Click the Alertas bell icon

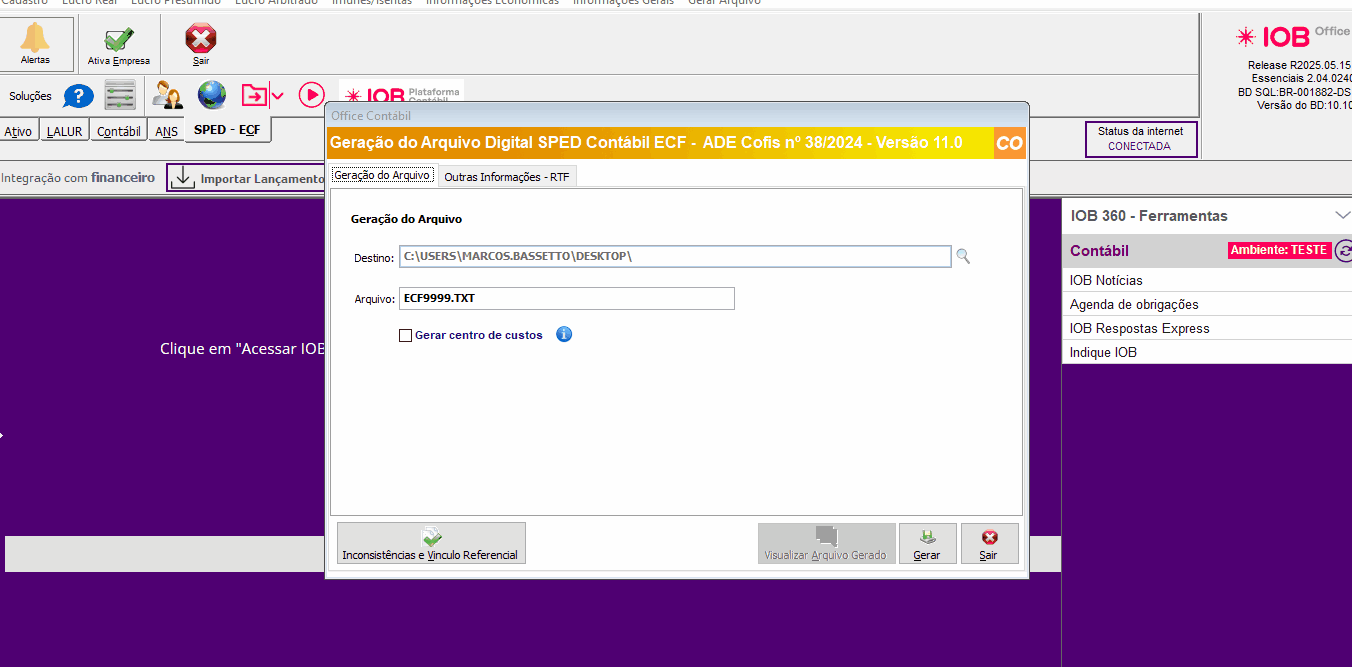pos(35,40)
